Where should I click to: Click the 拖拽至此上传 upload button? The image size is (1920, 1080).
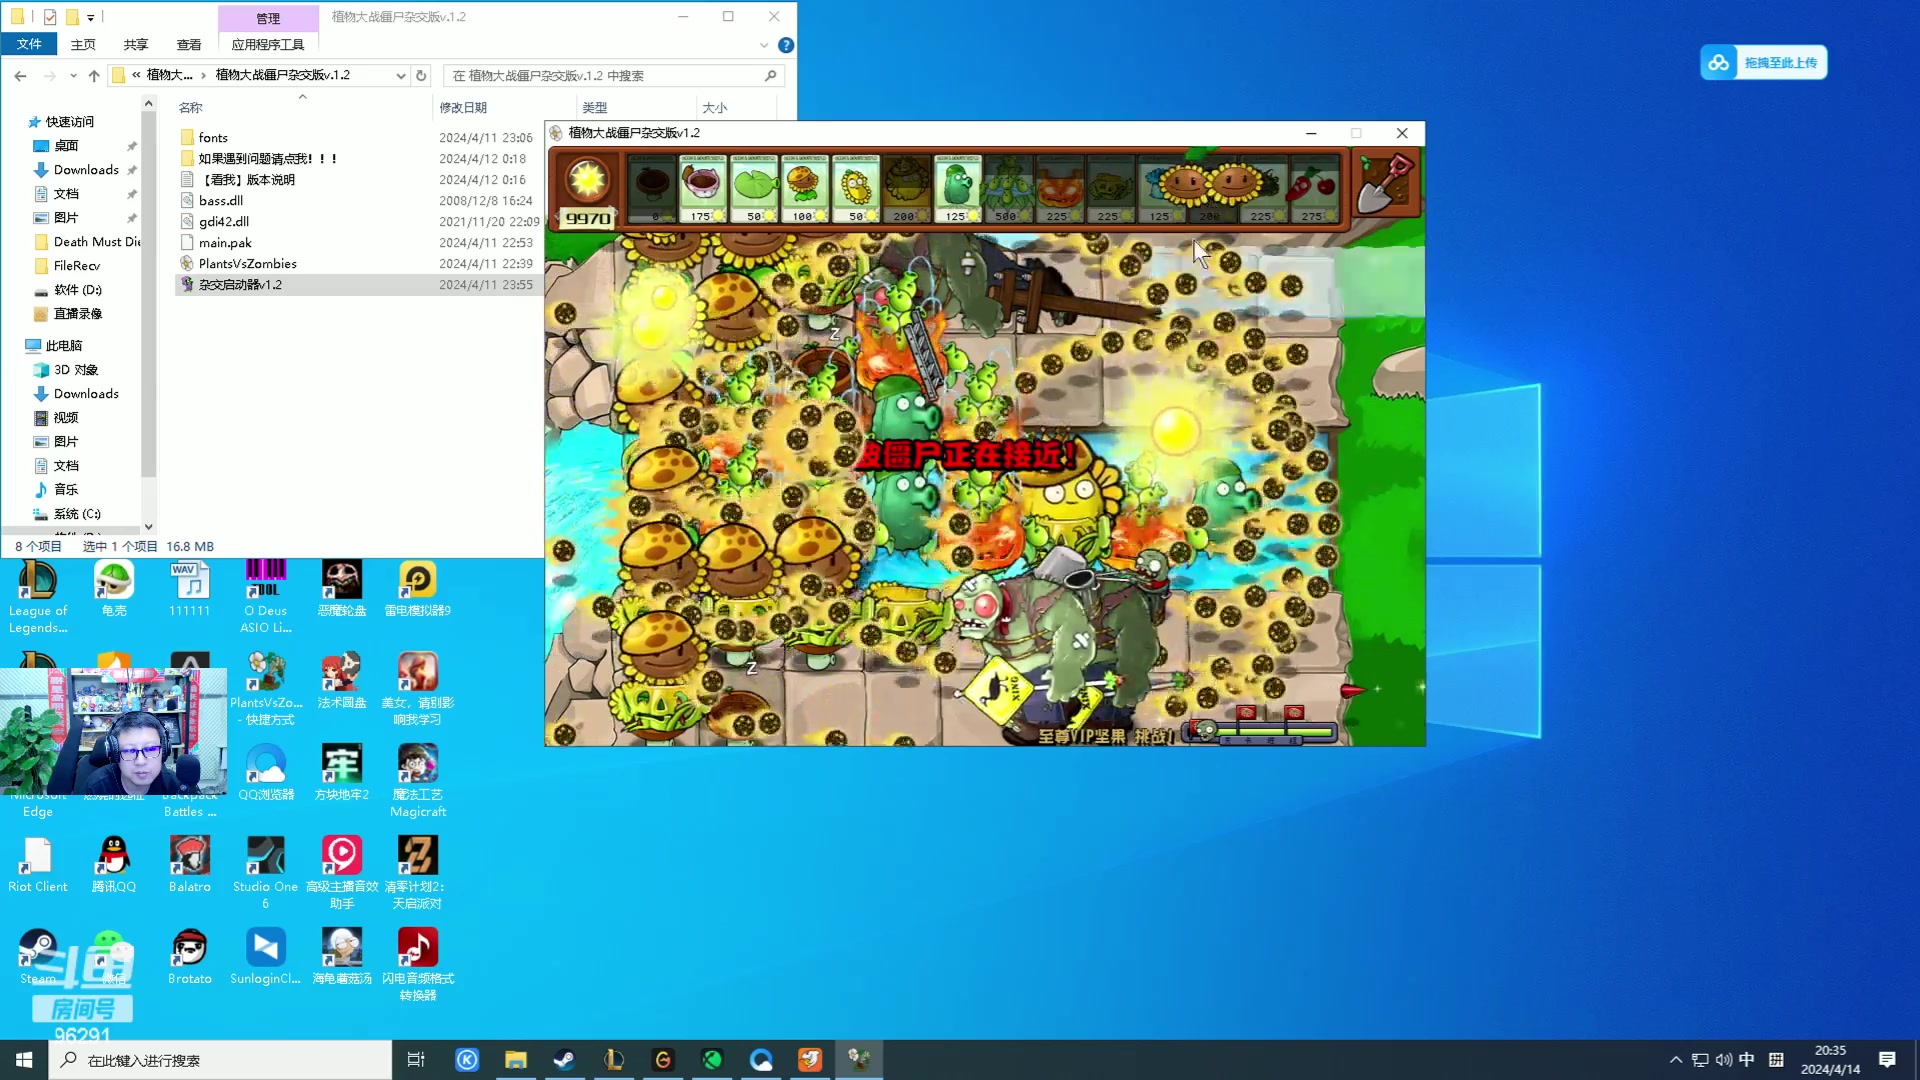coord(1764,63)
